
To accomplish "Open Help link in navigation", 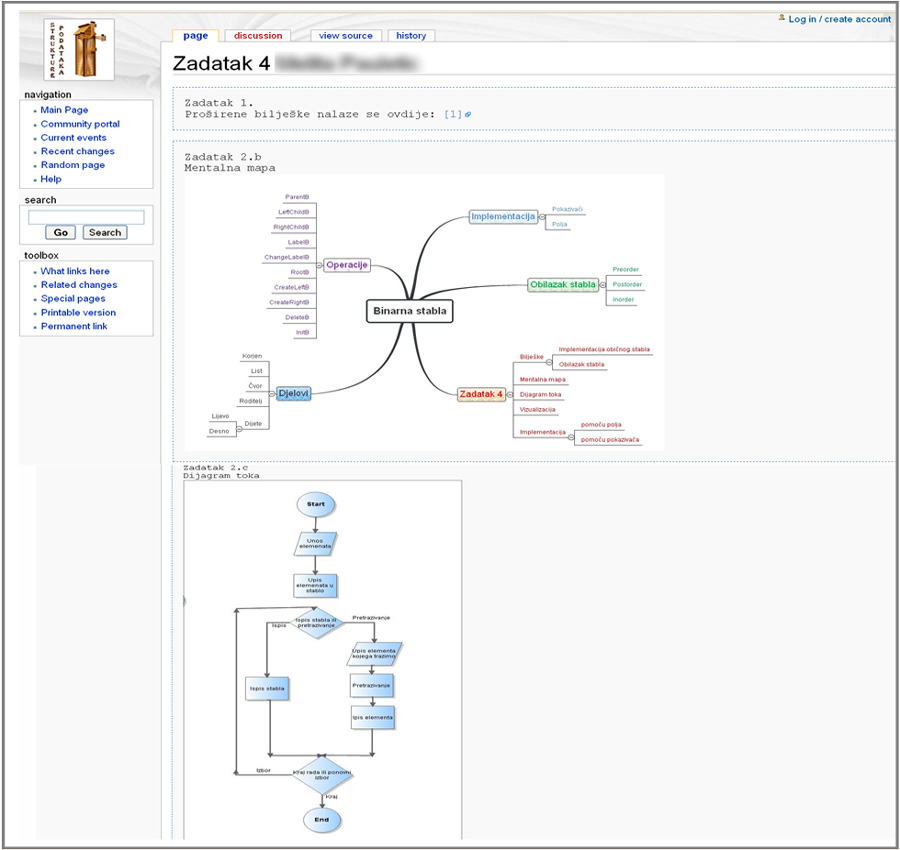I will tap(51, 179).
